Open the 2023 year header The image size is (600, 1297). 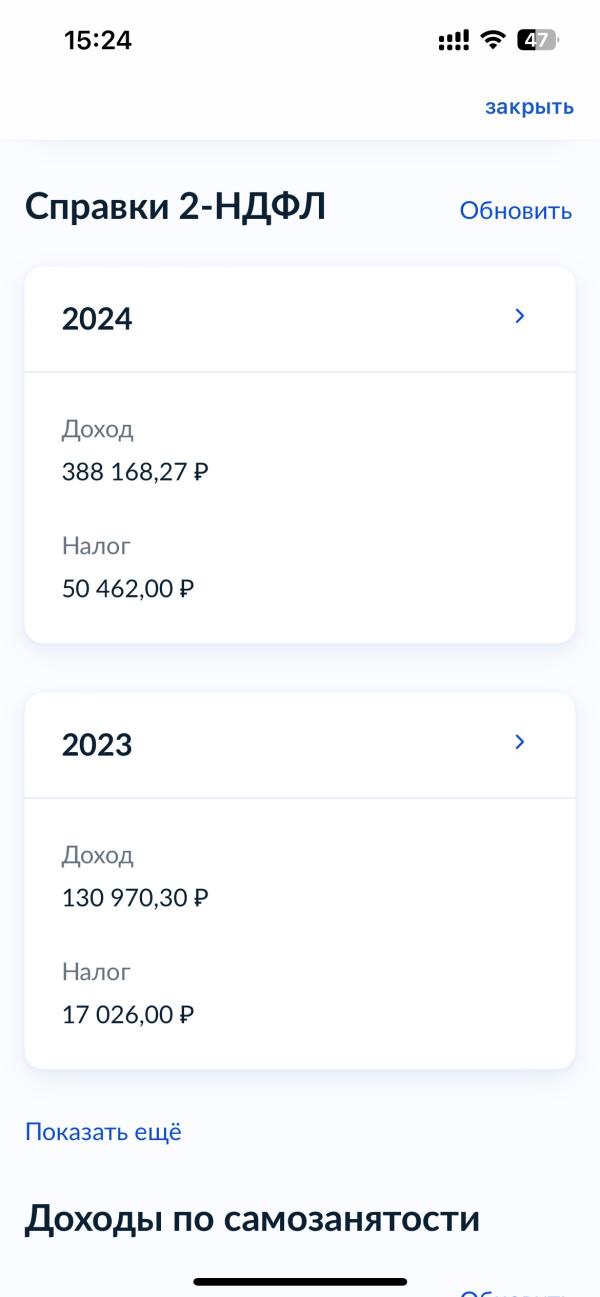[x=97, y=745]
